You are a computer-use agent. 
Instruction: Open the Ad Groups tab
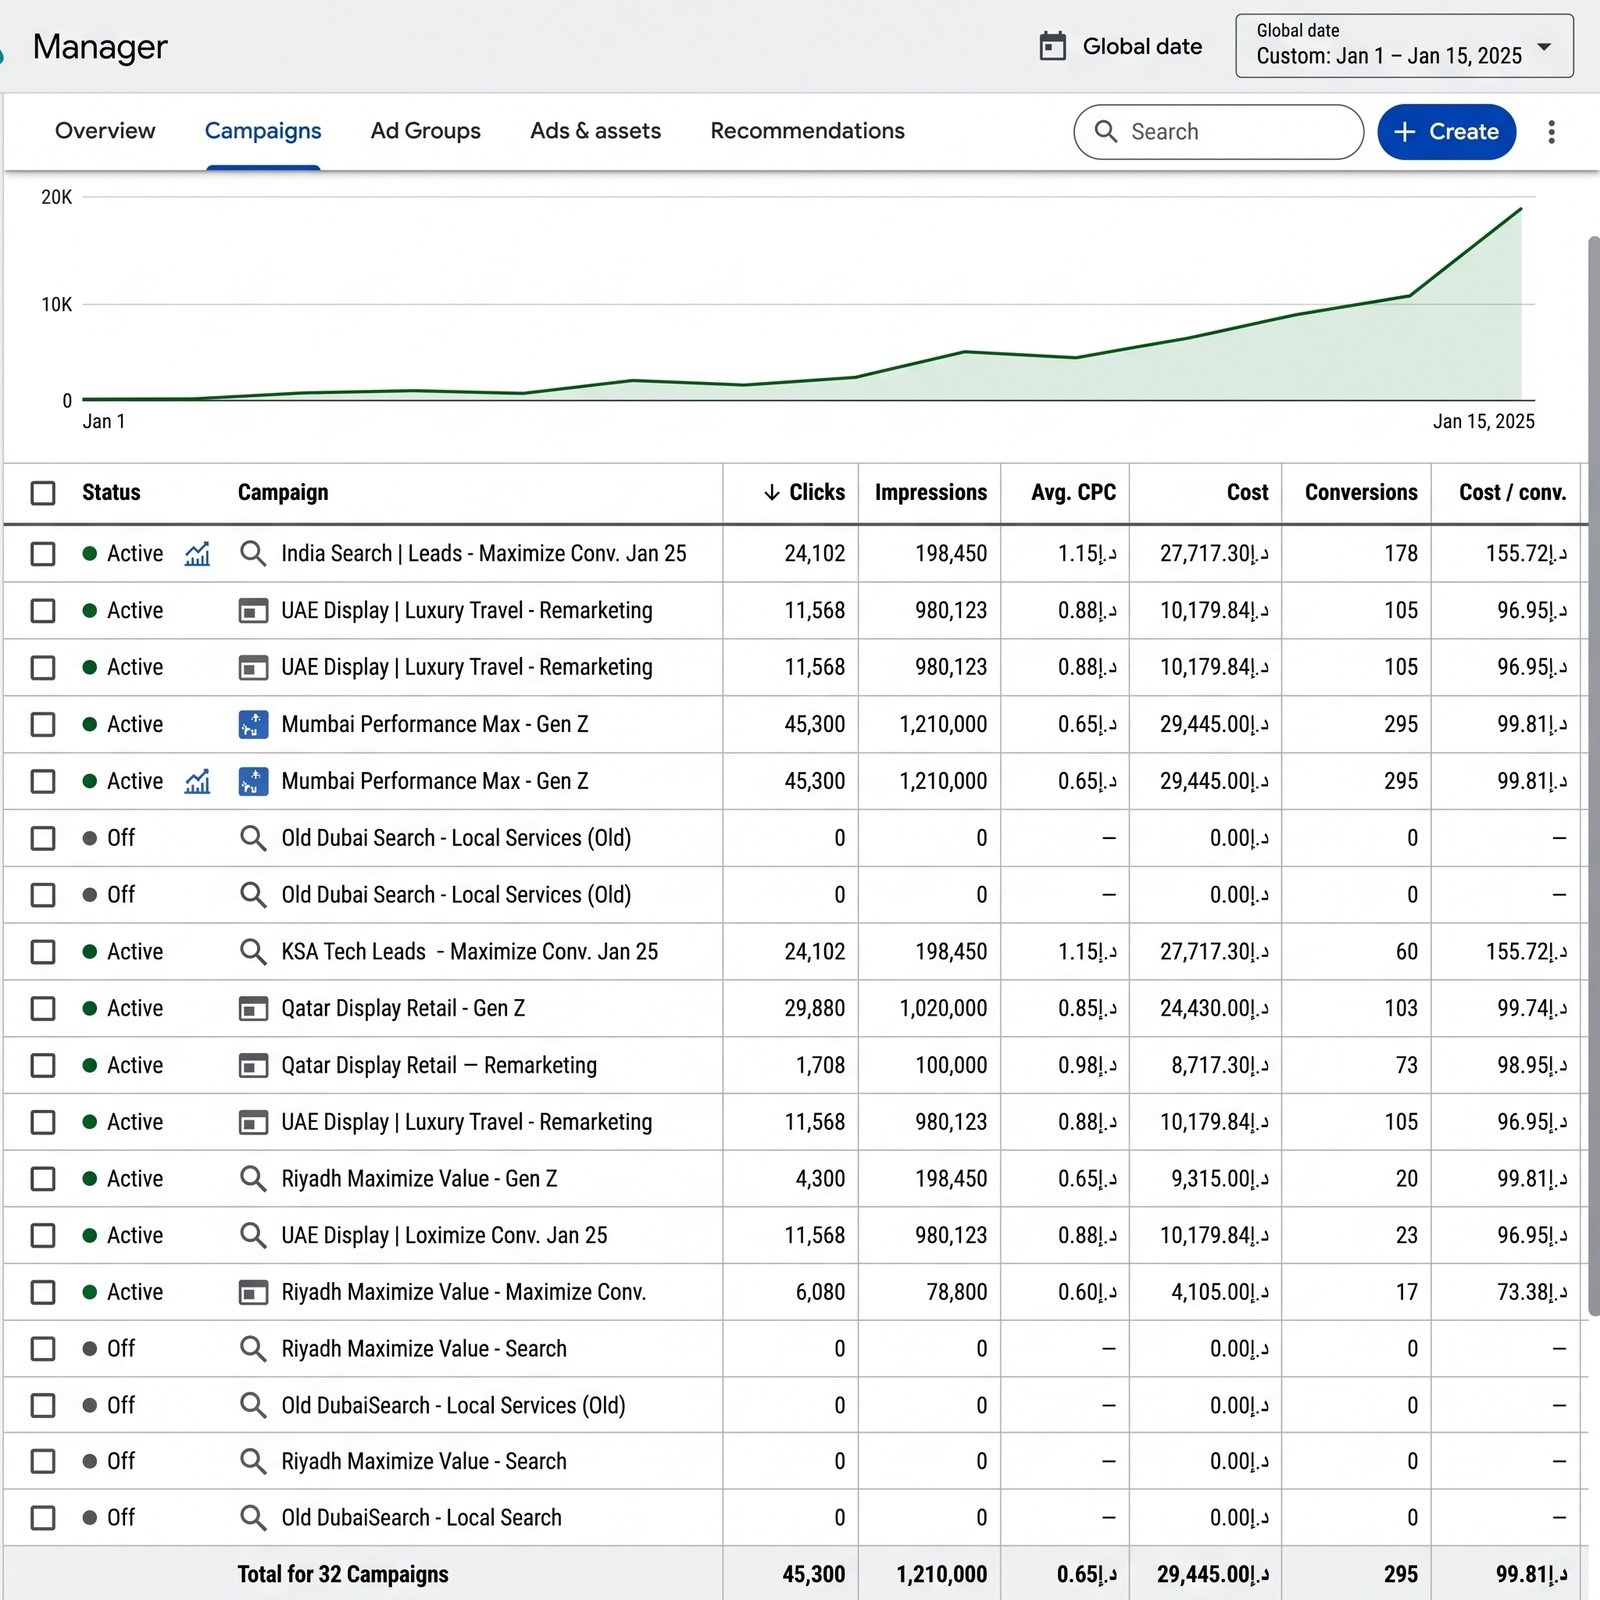pyautogui.click(x=425, y=131)
